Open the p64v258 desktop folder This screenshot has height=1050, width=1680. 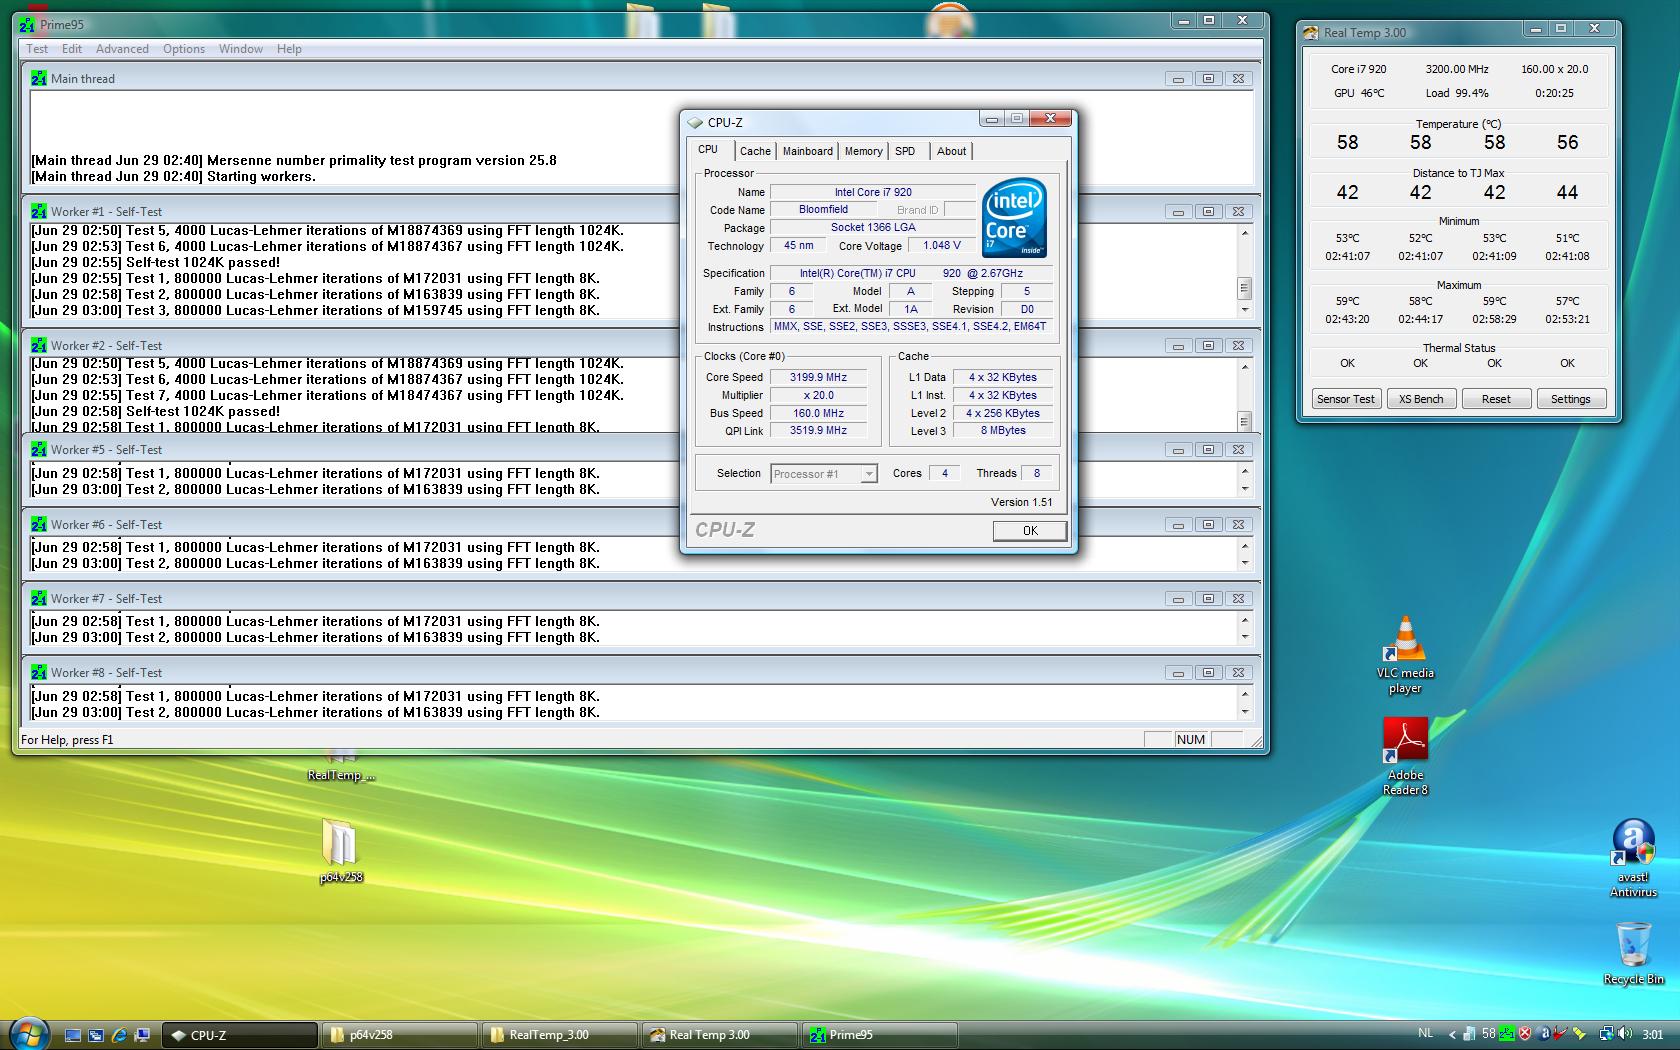(340, 852)
